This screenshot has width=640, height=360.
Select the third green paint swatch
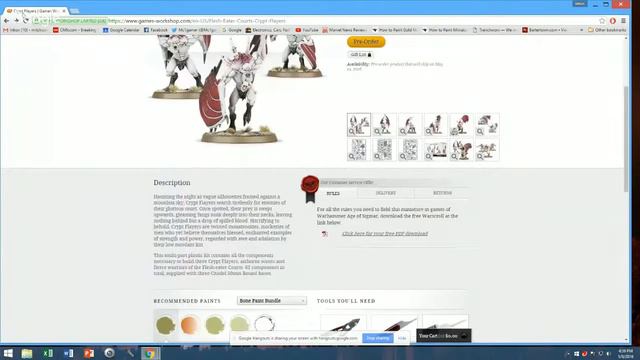(x=215, y=325)
